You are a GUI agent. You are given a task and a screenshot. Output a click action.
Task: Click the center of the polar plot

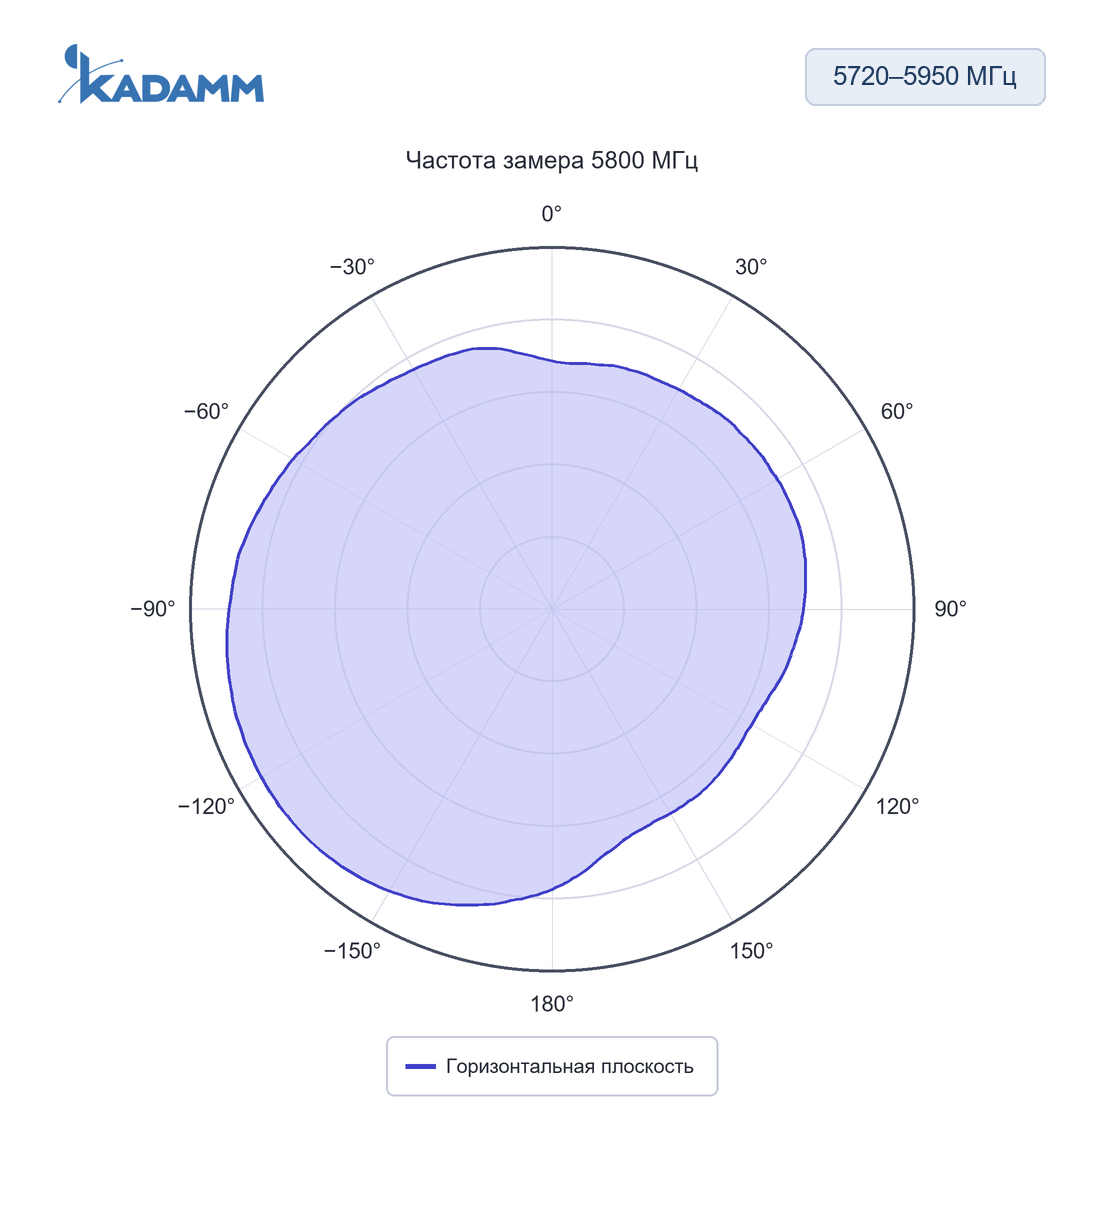pos(552,609)
